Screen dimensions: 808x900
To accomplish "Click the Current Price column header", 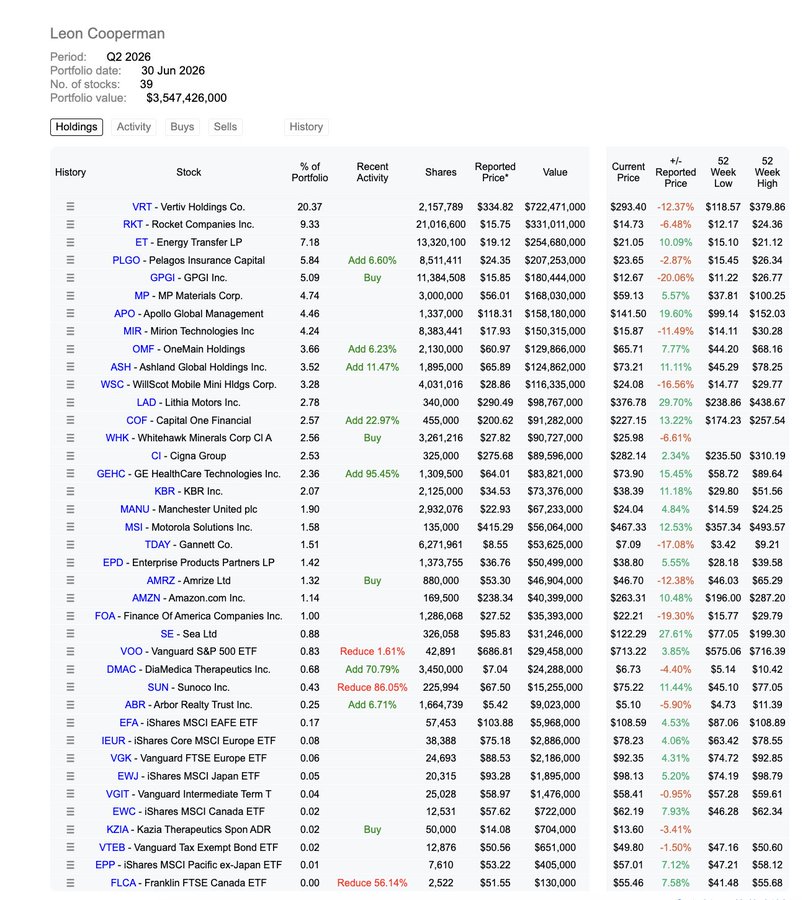I will [x=628, y=172].
